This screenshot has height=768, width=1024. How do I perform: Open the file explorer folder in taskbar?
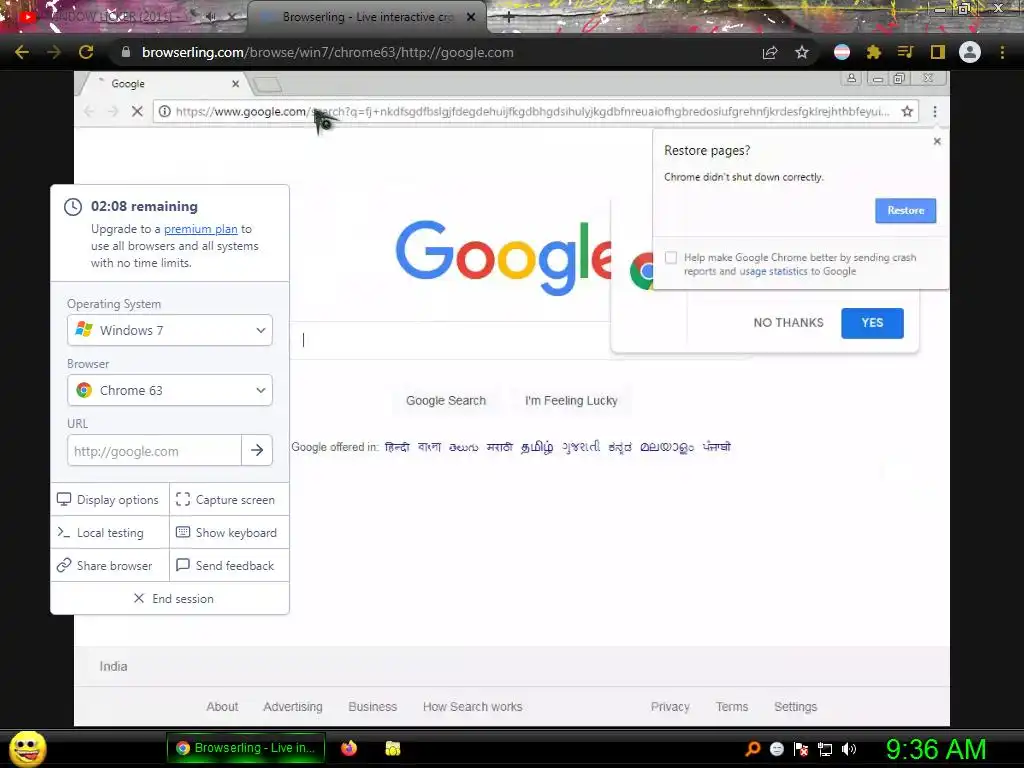[x=392, y=748]
